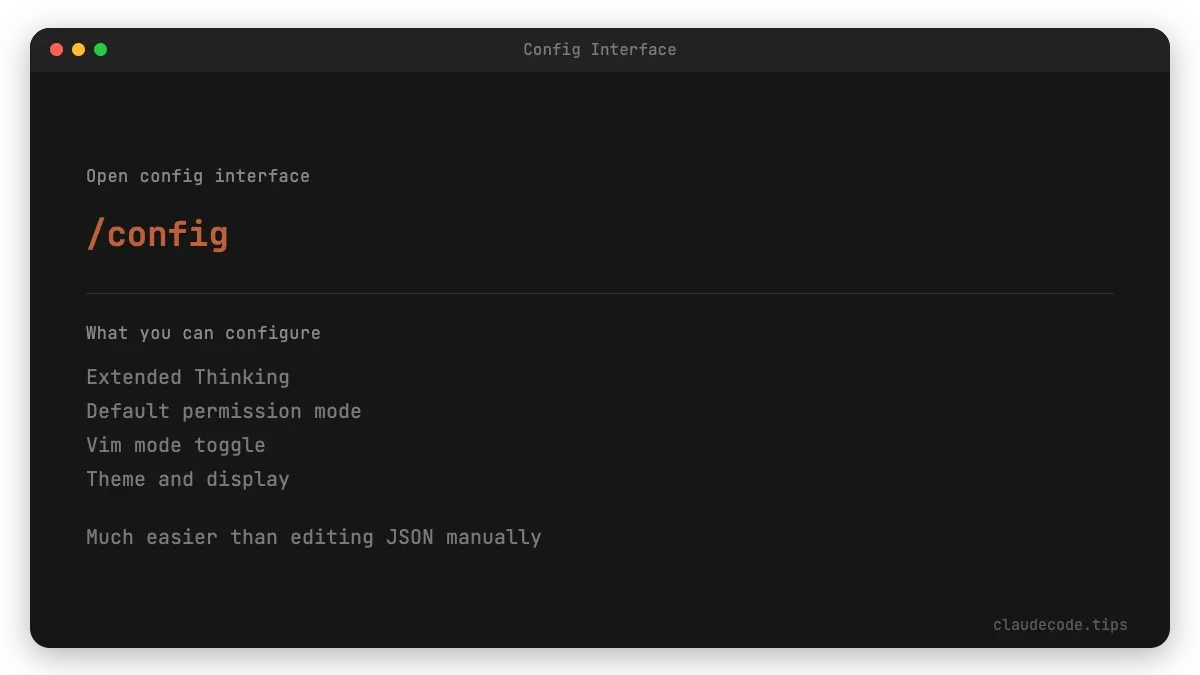Click the yellow minimize window button
Screen dimensions: 1200x675
[x=78, y=47]
